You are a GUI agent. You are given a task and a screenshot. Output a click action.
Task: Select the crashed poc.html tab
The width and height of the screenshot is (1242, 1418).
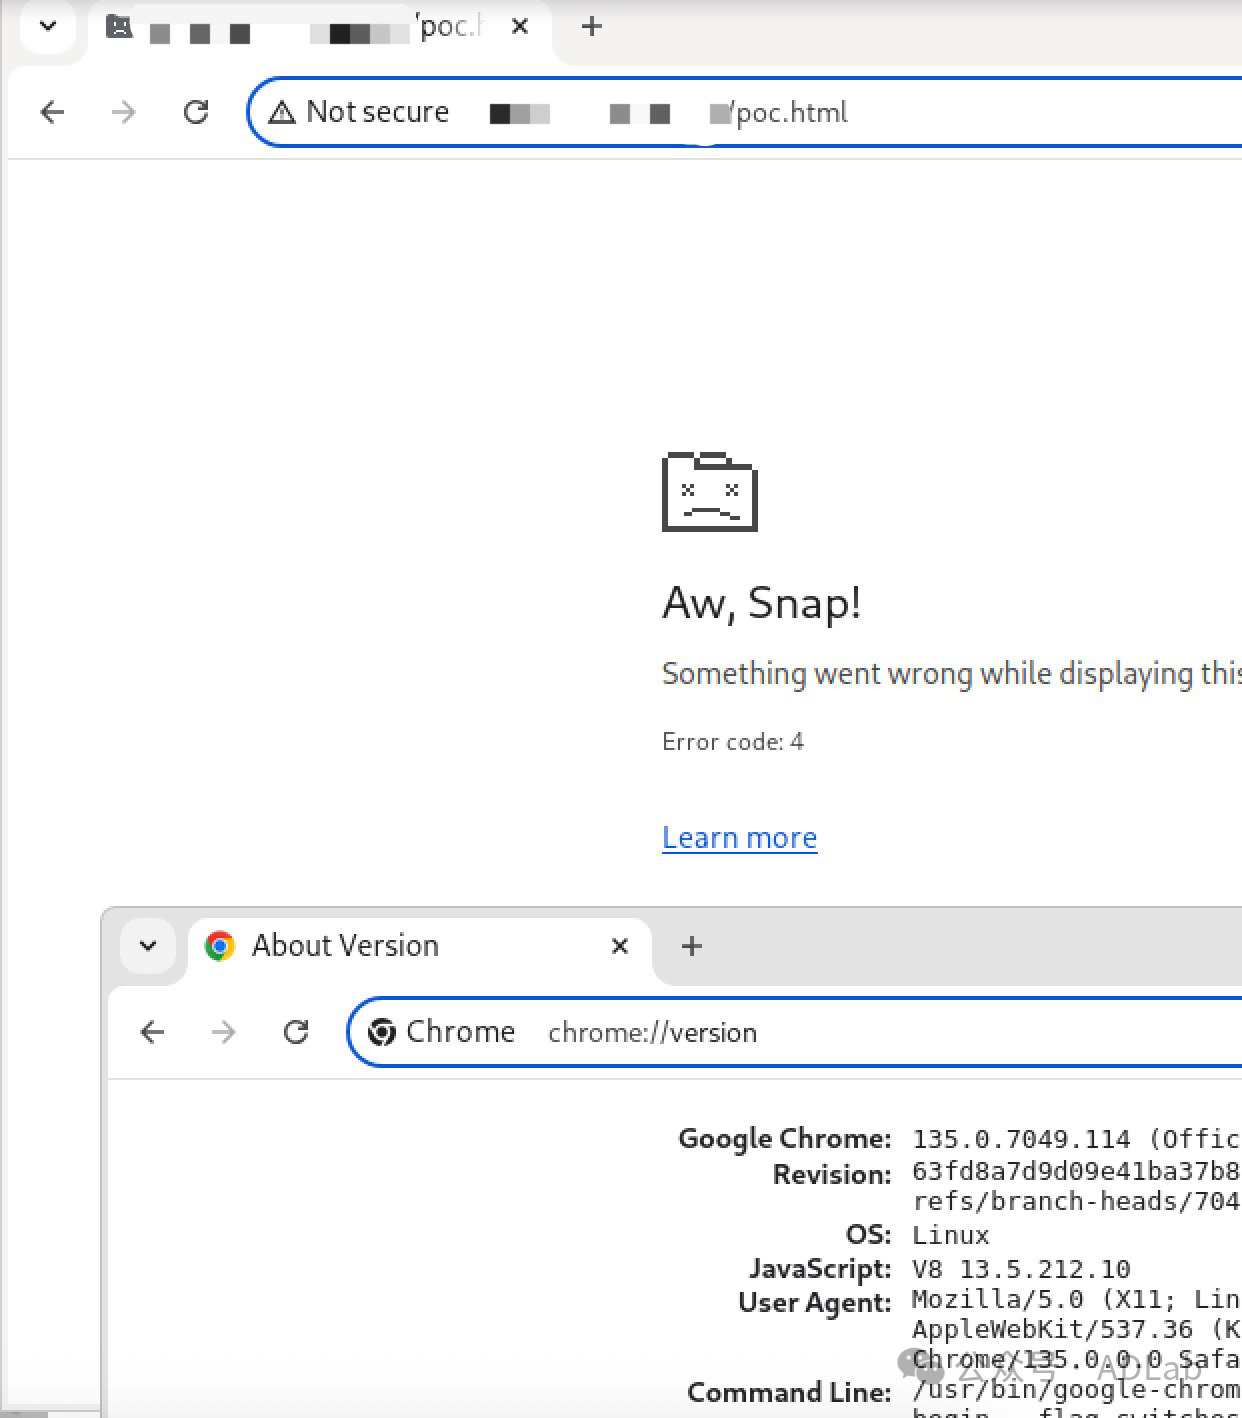click(x=300, y=28)
